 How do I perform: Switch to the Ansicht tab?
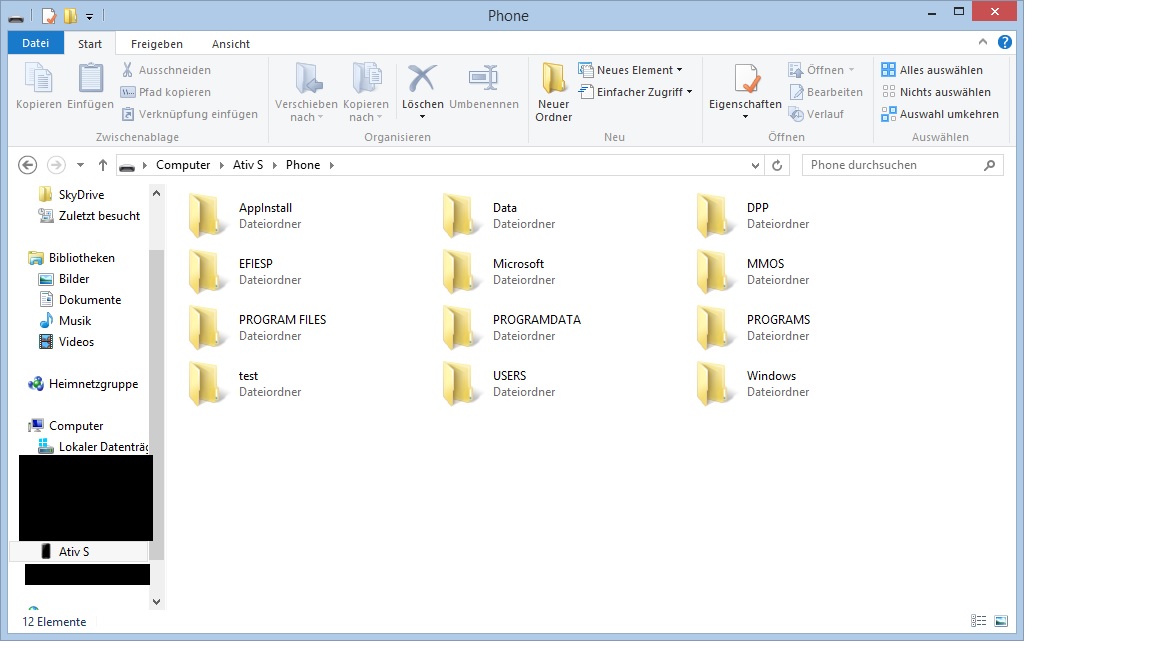click(231, 43)
